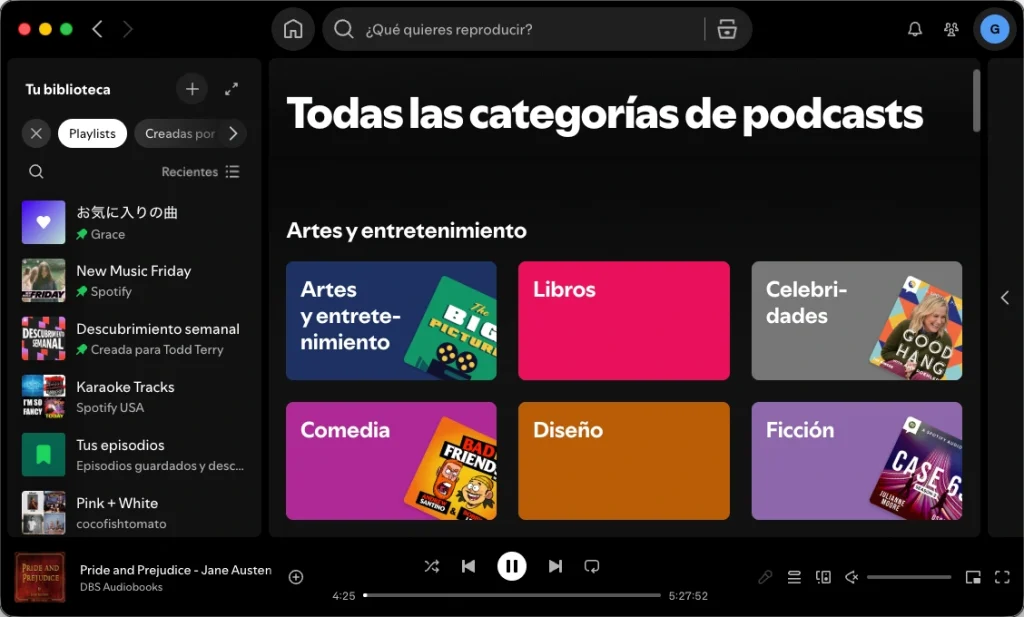Image resolution: width=1024 pixels, height=617 pixels.
Task: Open the New Music Friday playlist
Action: click(x=134, y=280)
